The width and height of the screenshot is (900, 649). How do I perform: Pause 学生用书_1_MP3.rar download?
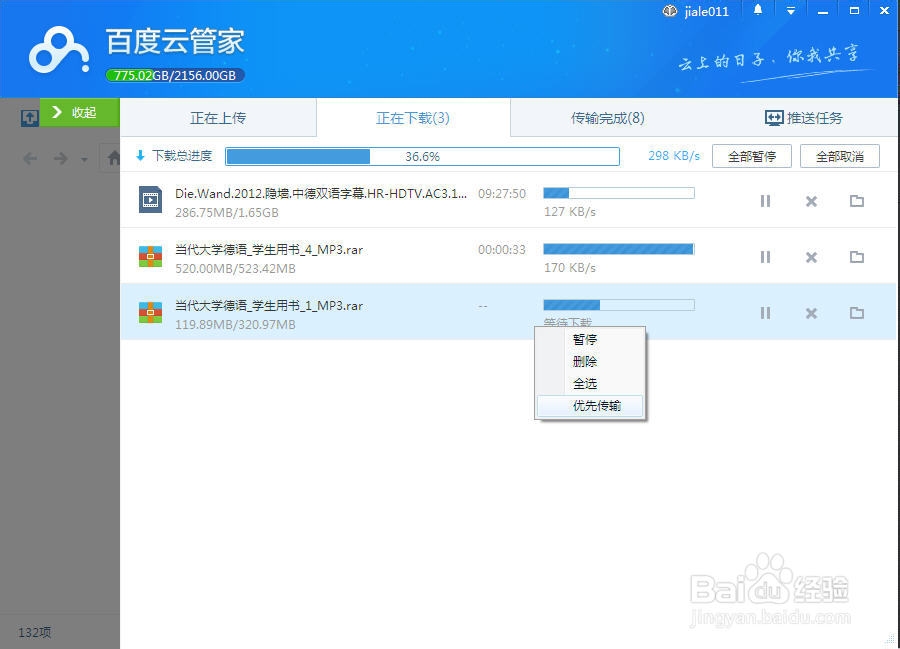765,313
